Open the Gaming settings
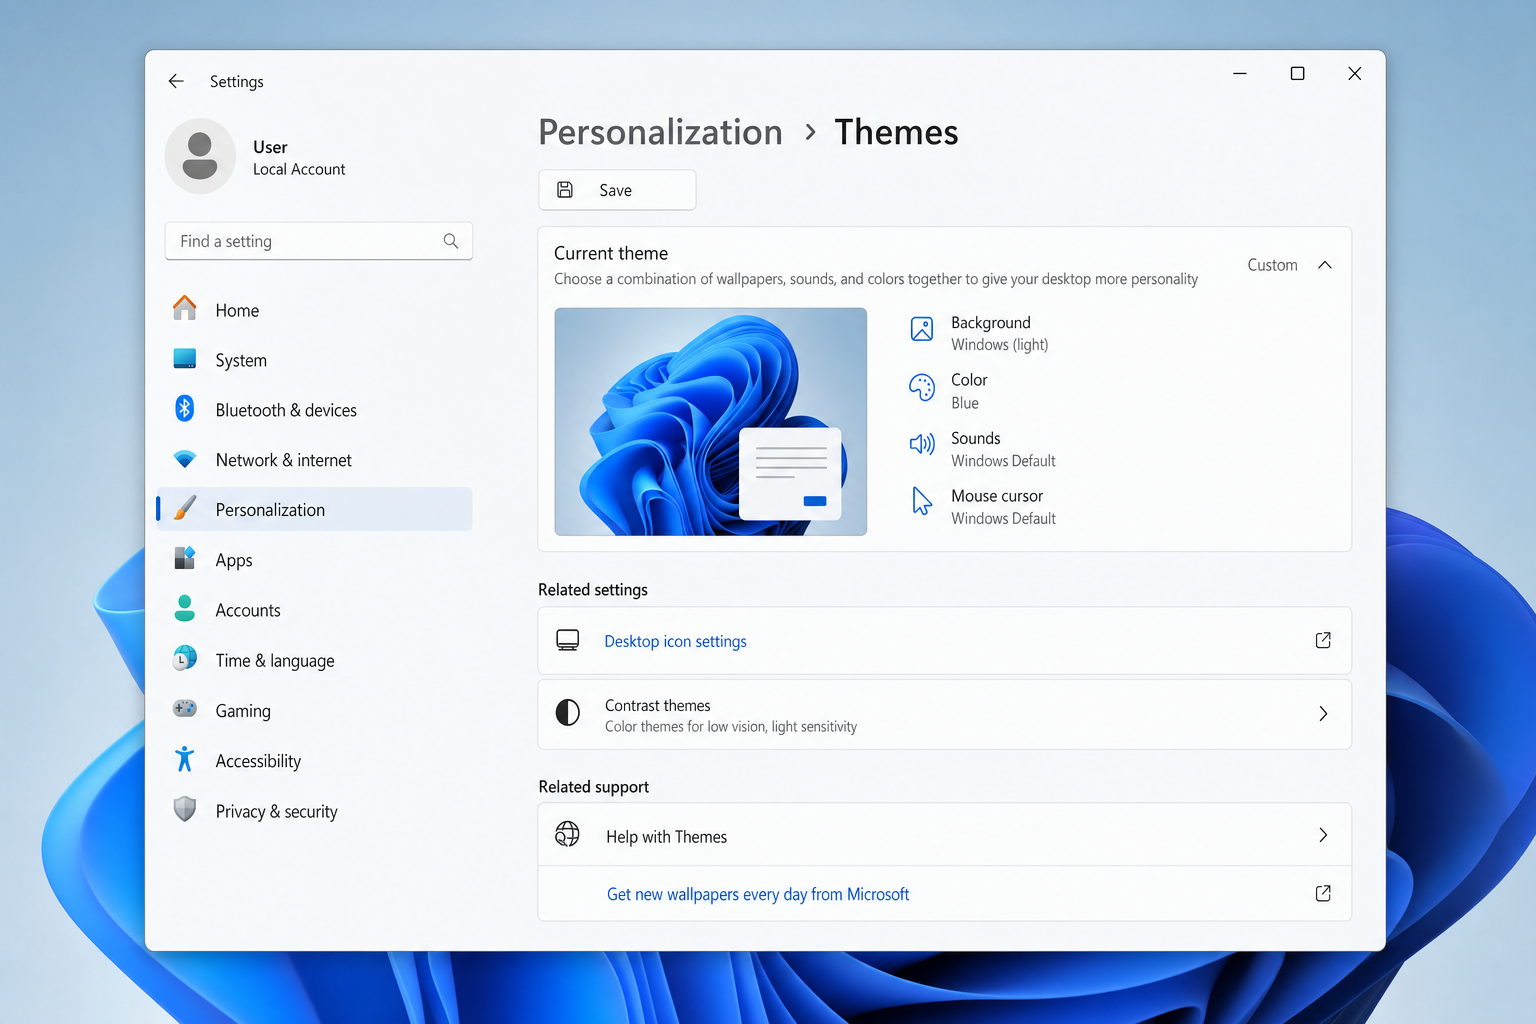Screen dimensions: 1536x1024 [314, 710]
